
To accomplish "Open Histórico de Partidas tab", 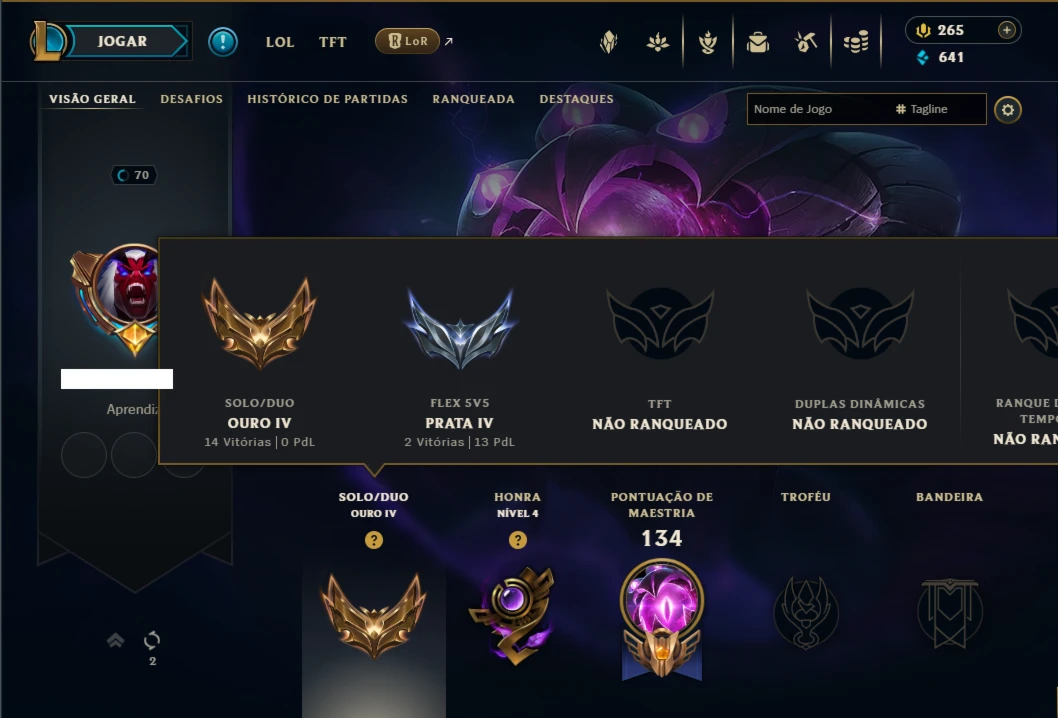I will [x=327, y=99].
